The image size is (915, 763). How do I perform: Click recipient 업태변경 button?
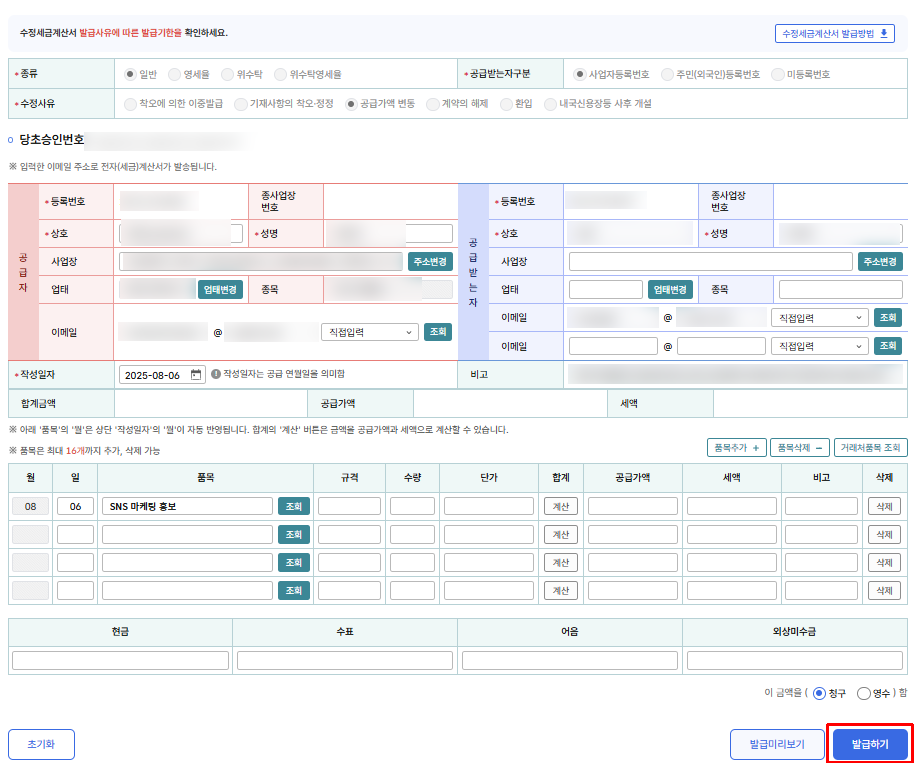[x=670, y=289]
